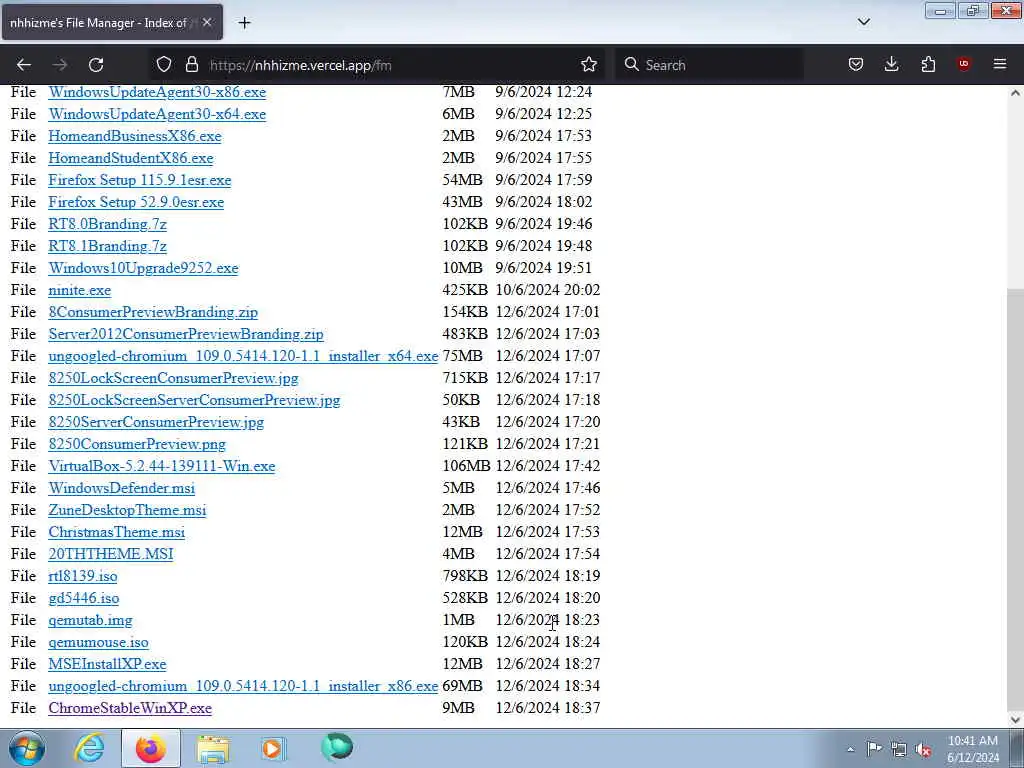Click the ninite.exe link

point(80,290)
